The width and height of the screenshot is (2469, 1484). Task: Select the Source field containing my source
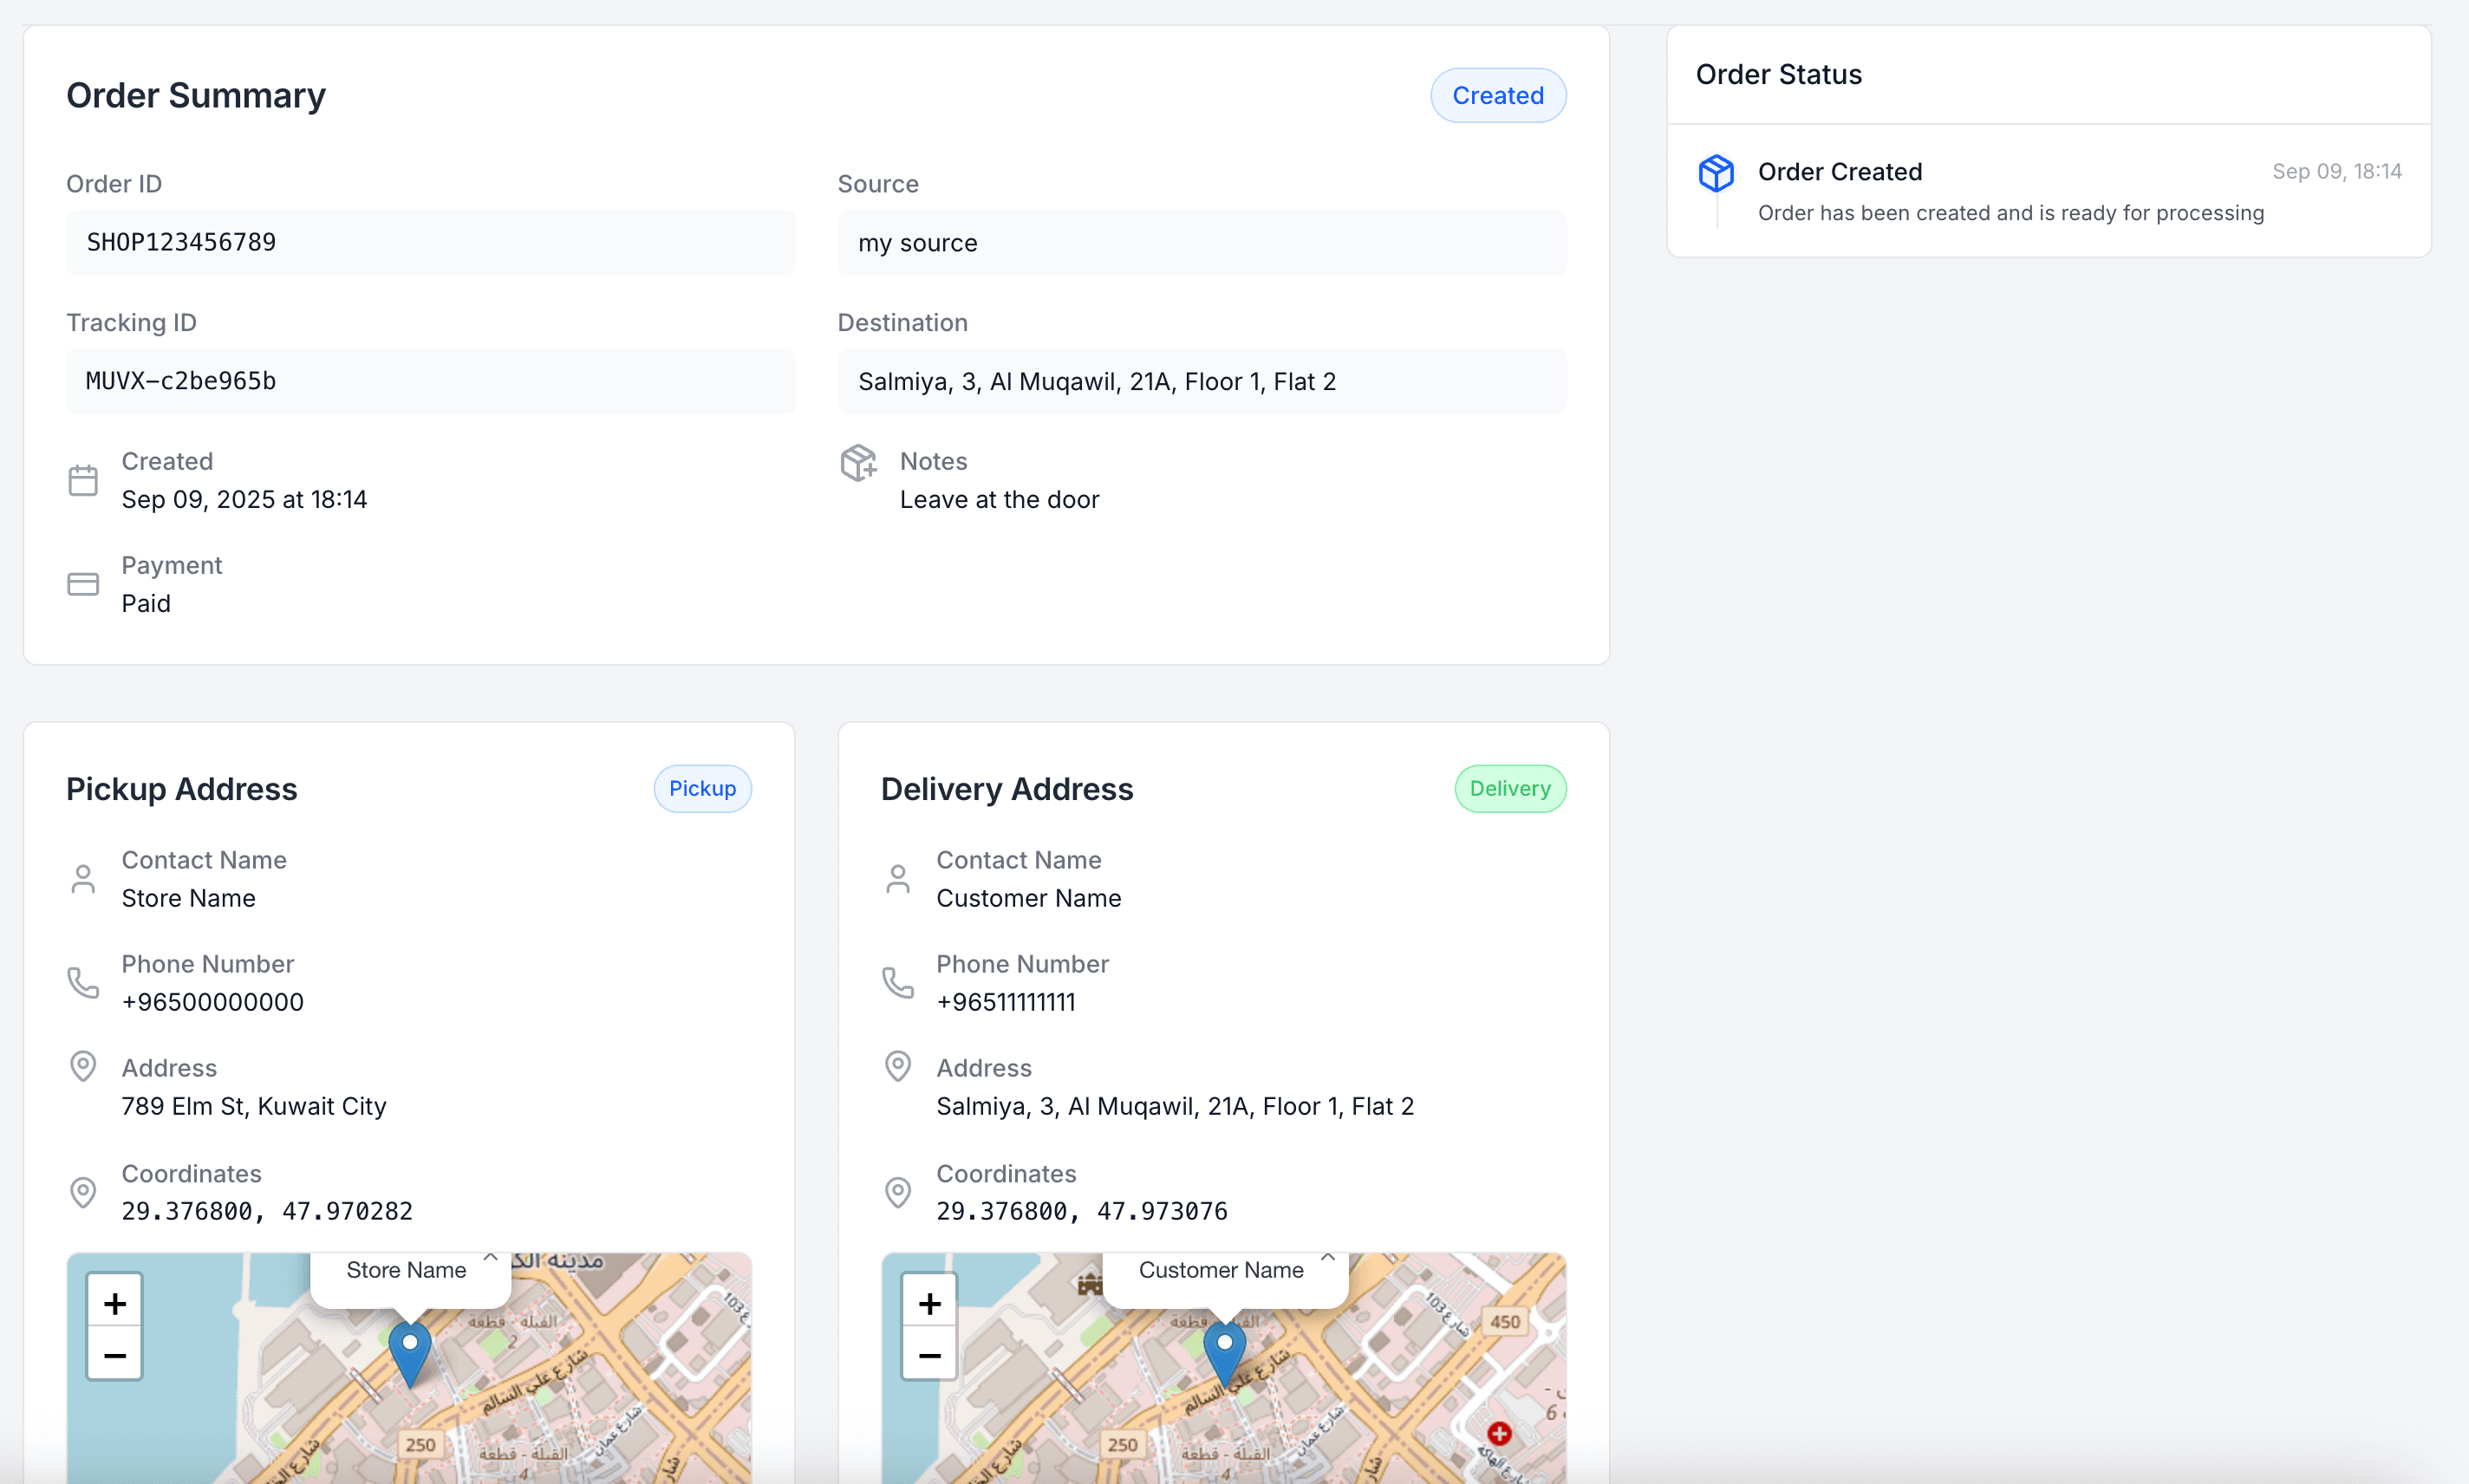[1201, 242]
